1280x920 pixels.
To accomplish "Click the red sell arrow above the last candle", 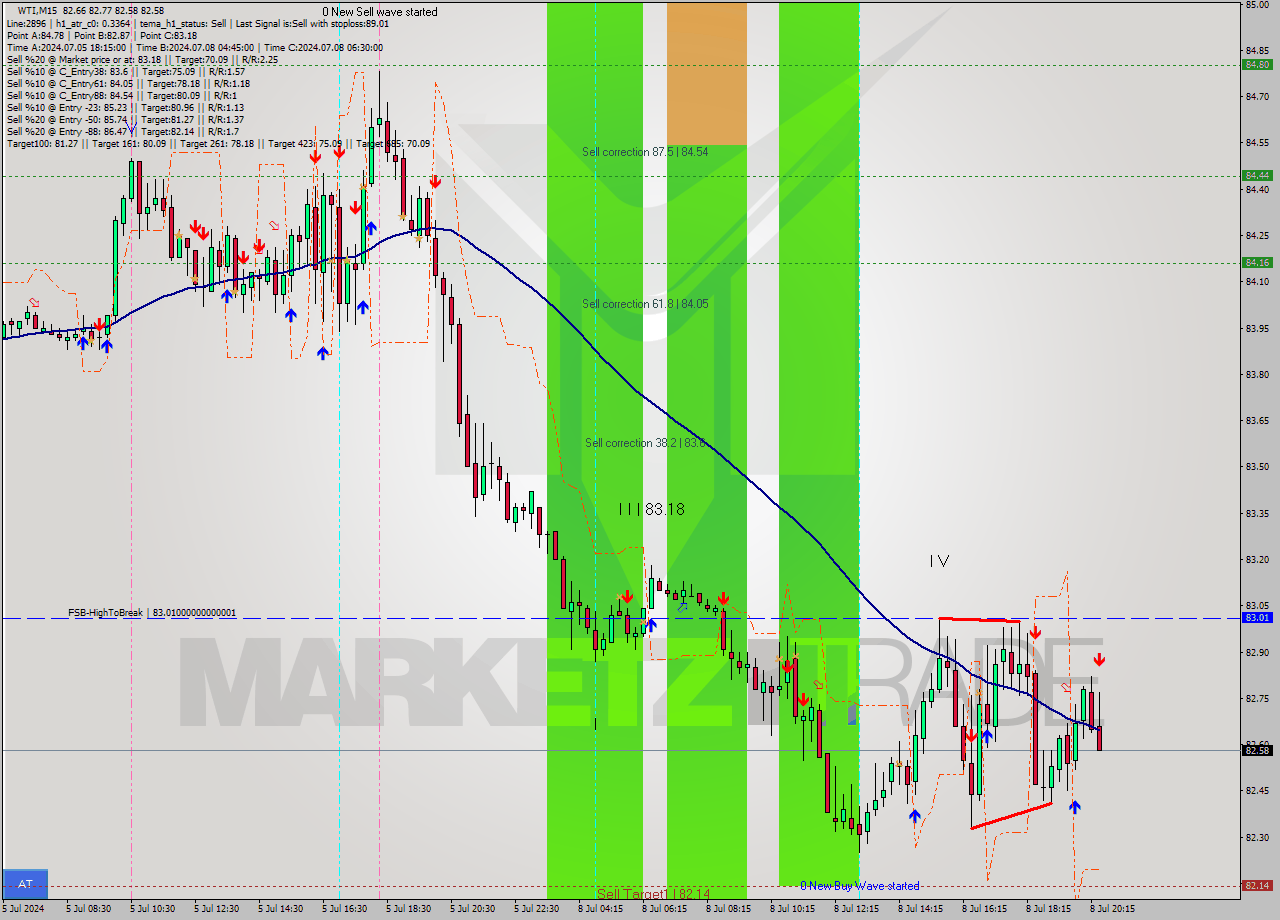I will click(1099, 659).
